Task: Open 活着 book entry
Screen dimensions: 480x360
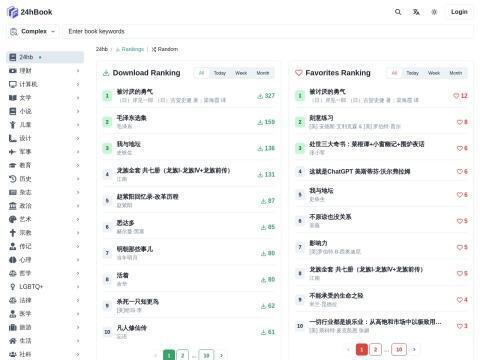Action: [122, 275]
